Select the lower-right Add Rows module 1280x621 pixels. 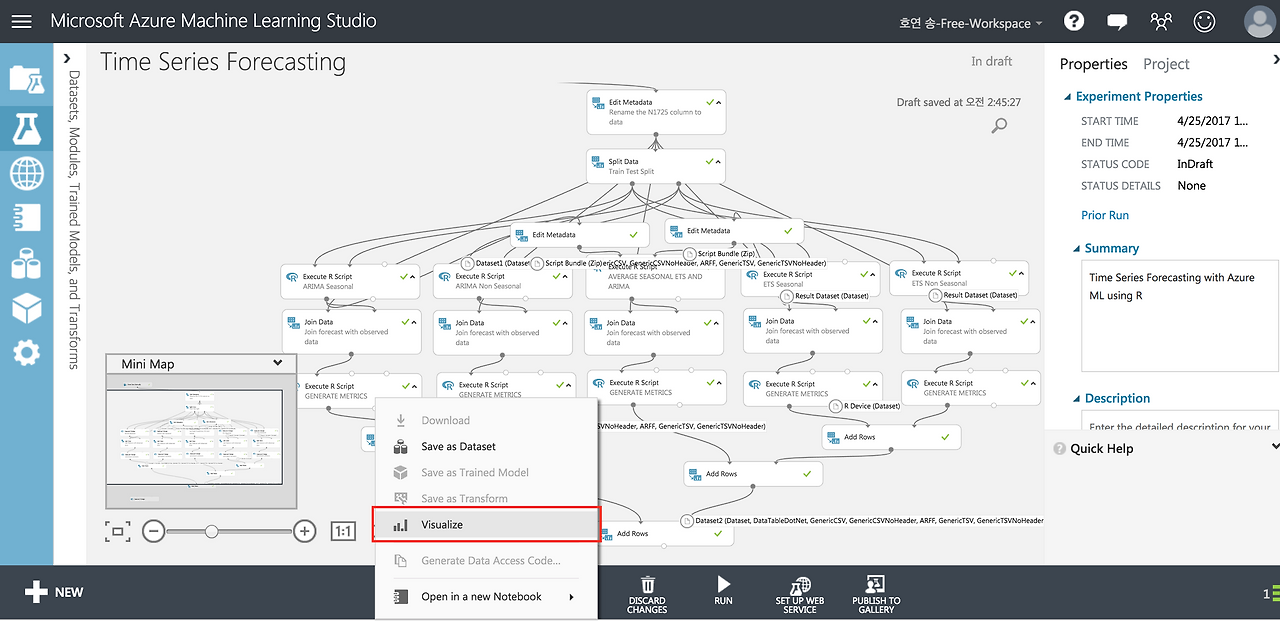pyautogui.click(x=891, y=437)
